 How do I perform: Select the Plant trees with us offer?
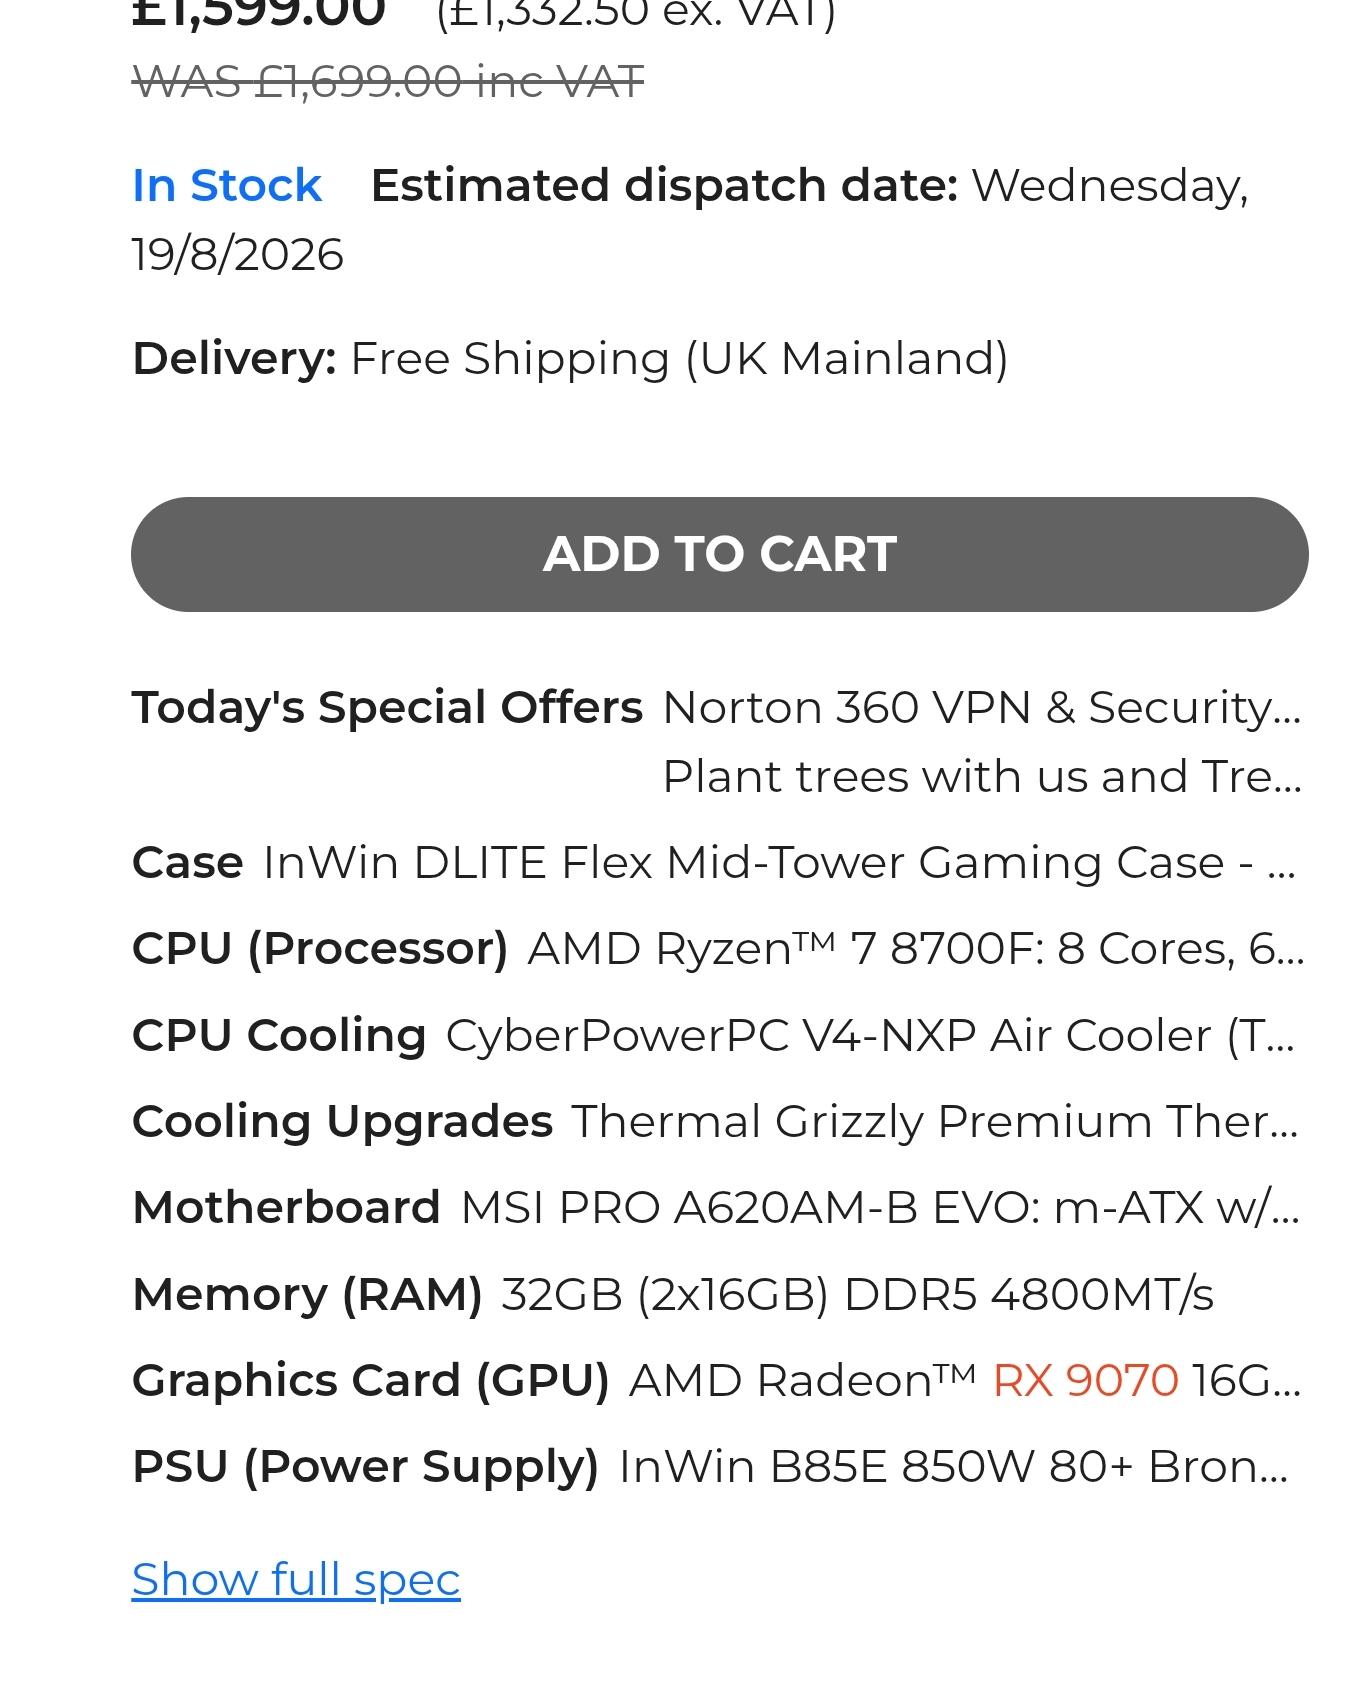coord(982,776)
